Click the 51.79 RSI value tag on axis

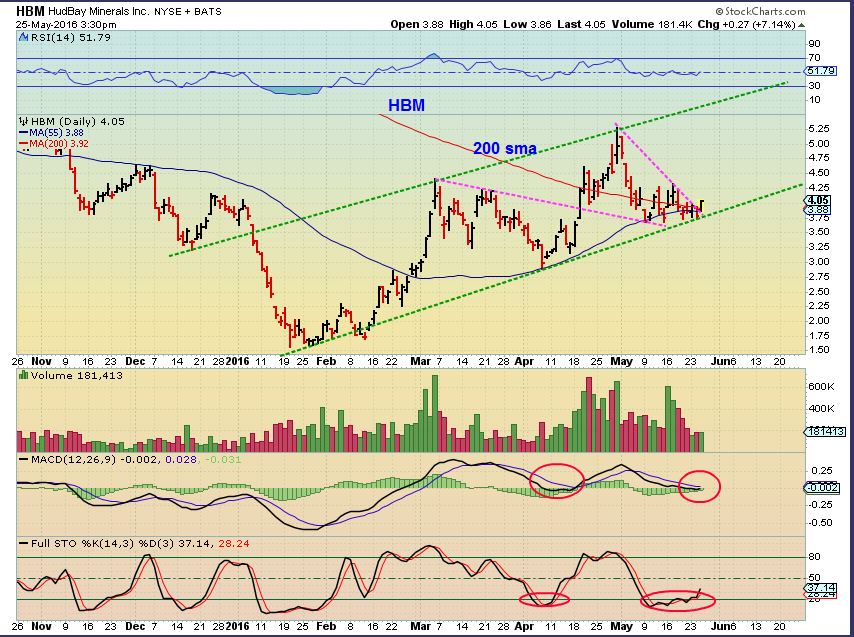pyautogui.click(x=820, y=71)
